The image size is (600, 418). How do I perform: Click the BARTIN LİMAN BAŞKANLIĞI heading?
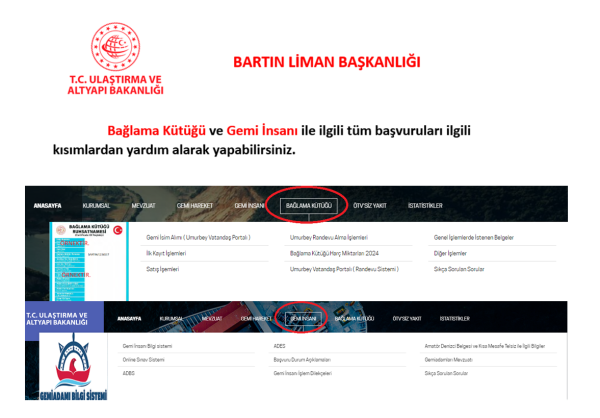pos(327,62)
